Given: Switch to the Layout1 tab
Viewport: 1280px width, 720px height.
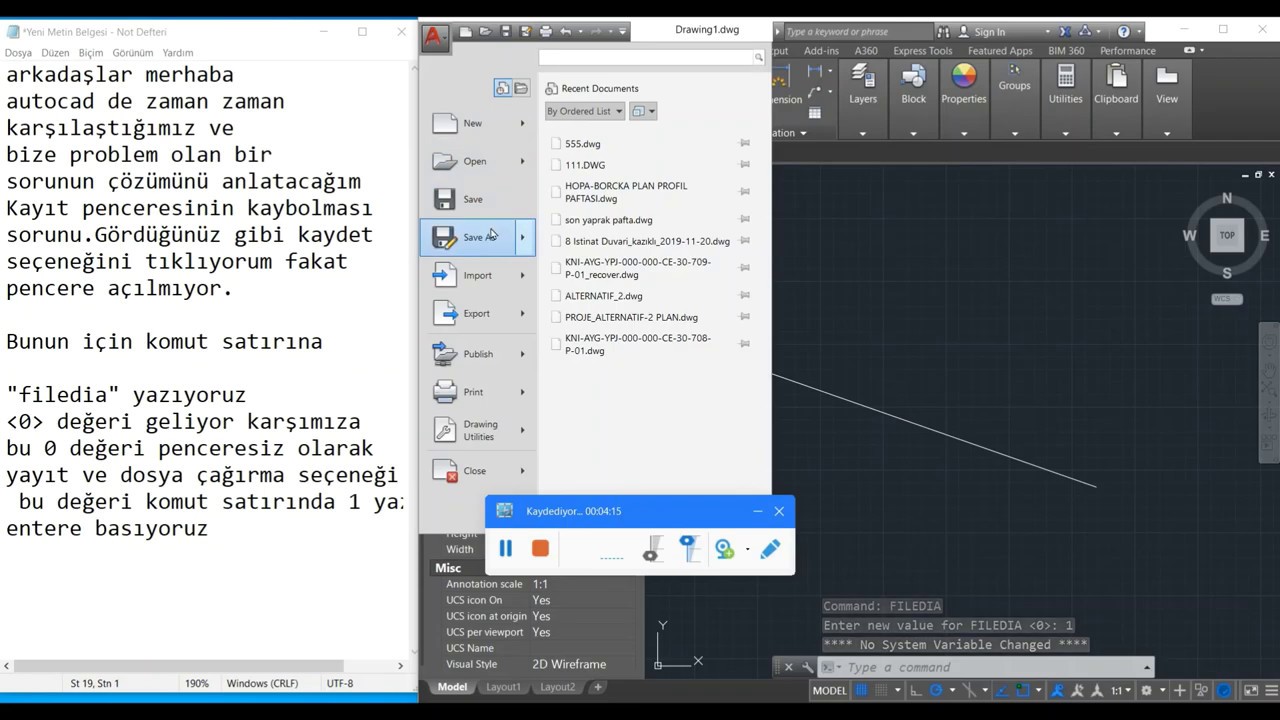Looking at the screenshot, I should tap(503, 687).
